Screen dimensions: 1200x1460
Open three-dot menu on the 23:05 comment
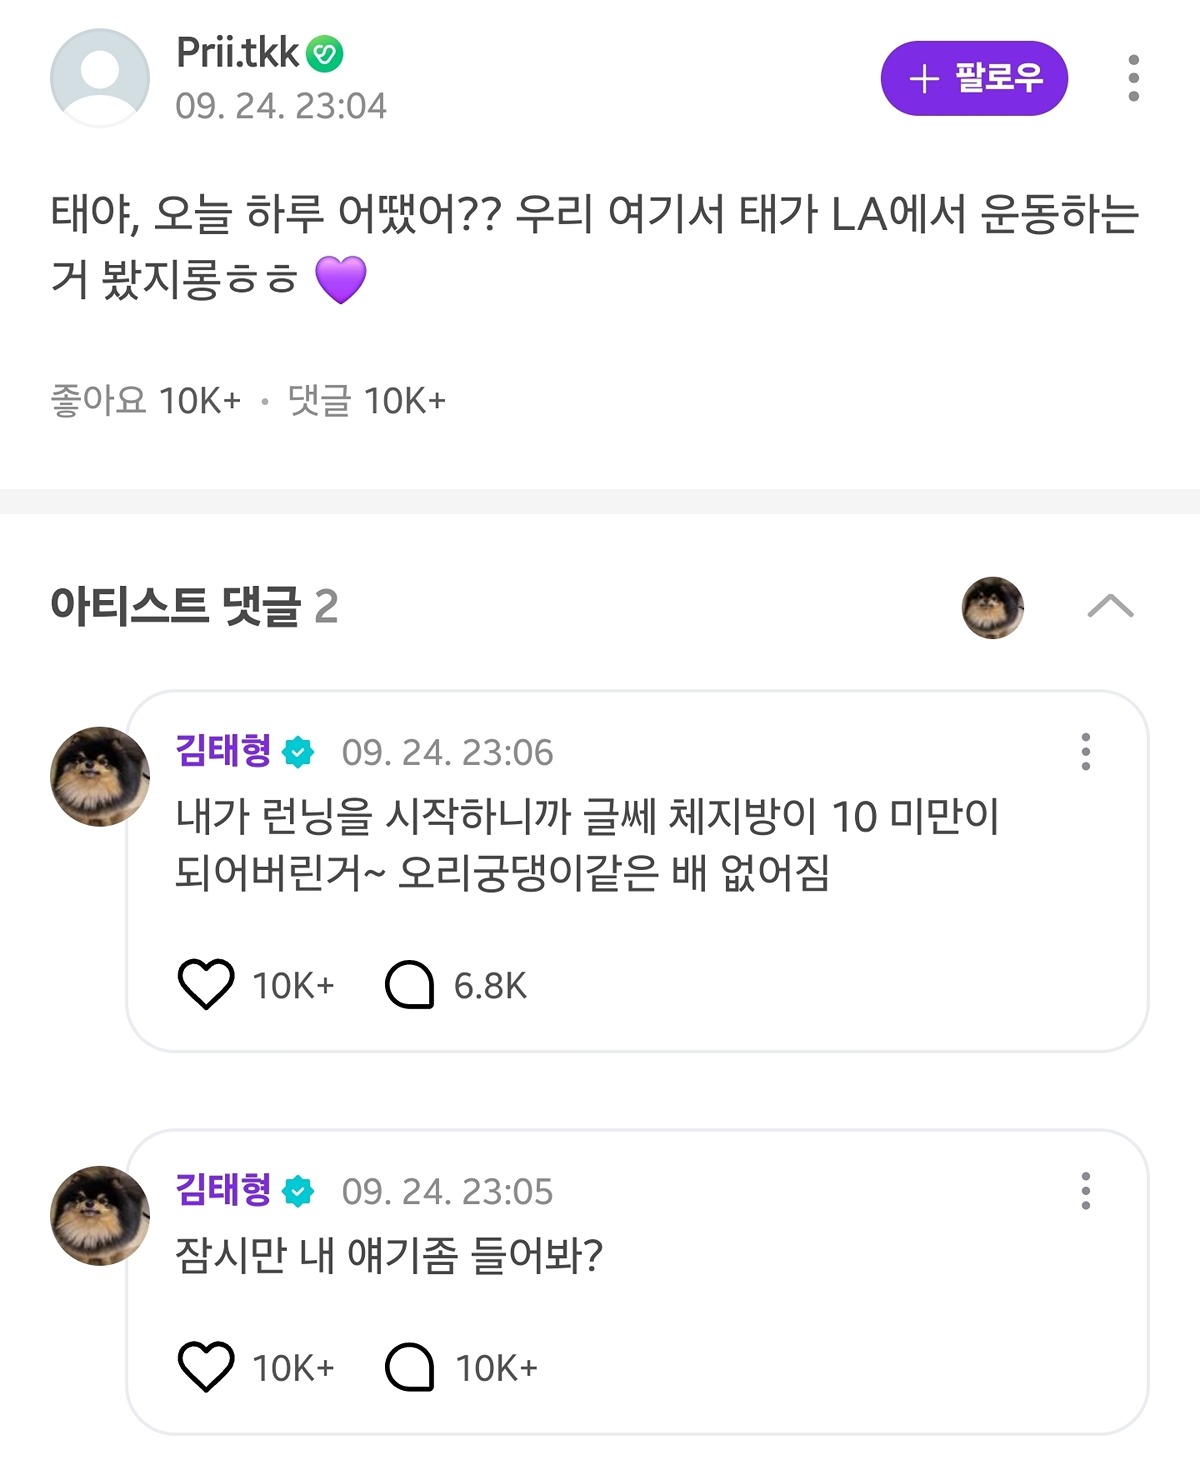pyautogui.click(x=1086, y=1191)
